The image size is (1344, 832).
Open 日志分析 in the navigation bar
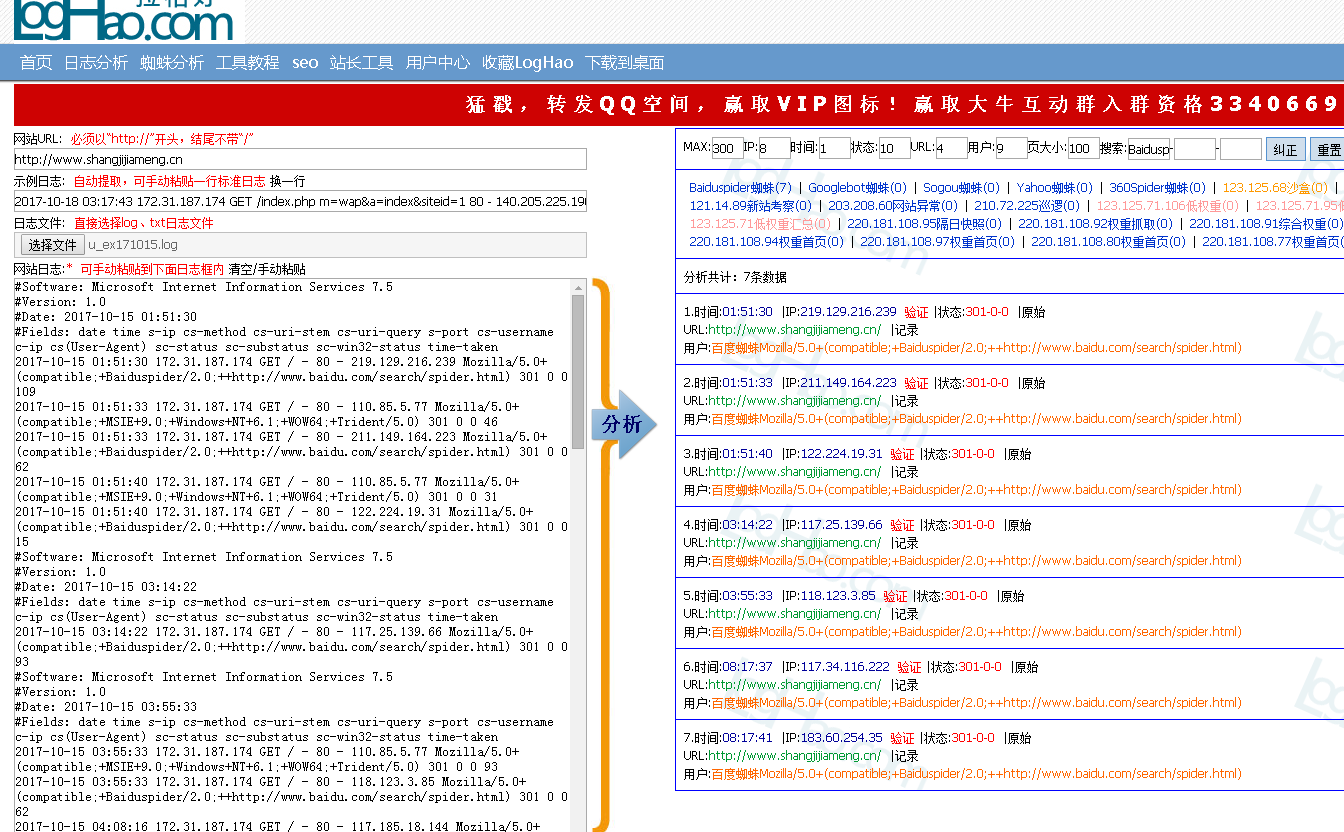click(x=96, y=62)
